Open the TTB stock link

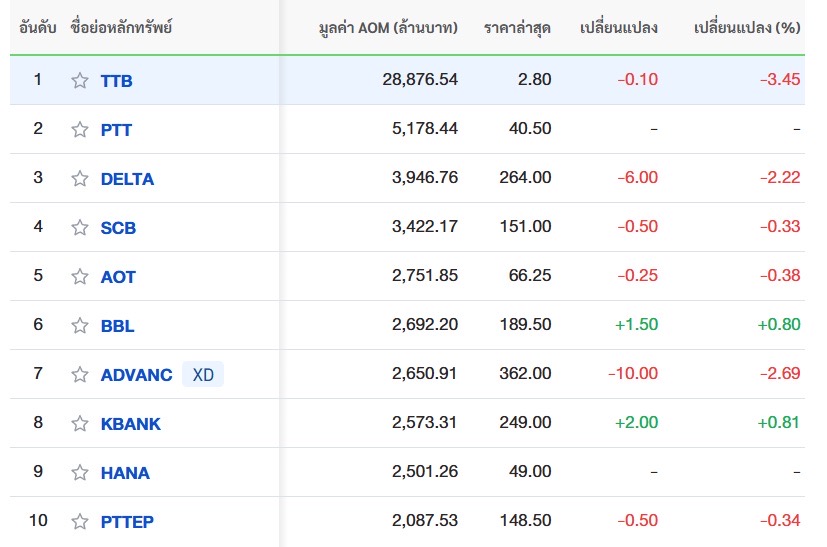point(117,81)
